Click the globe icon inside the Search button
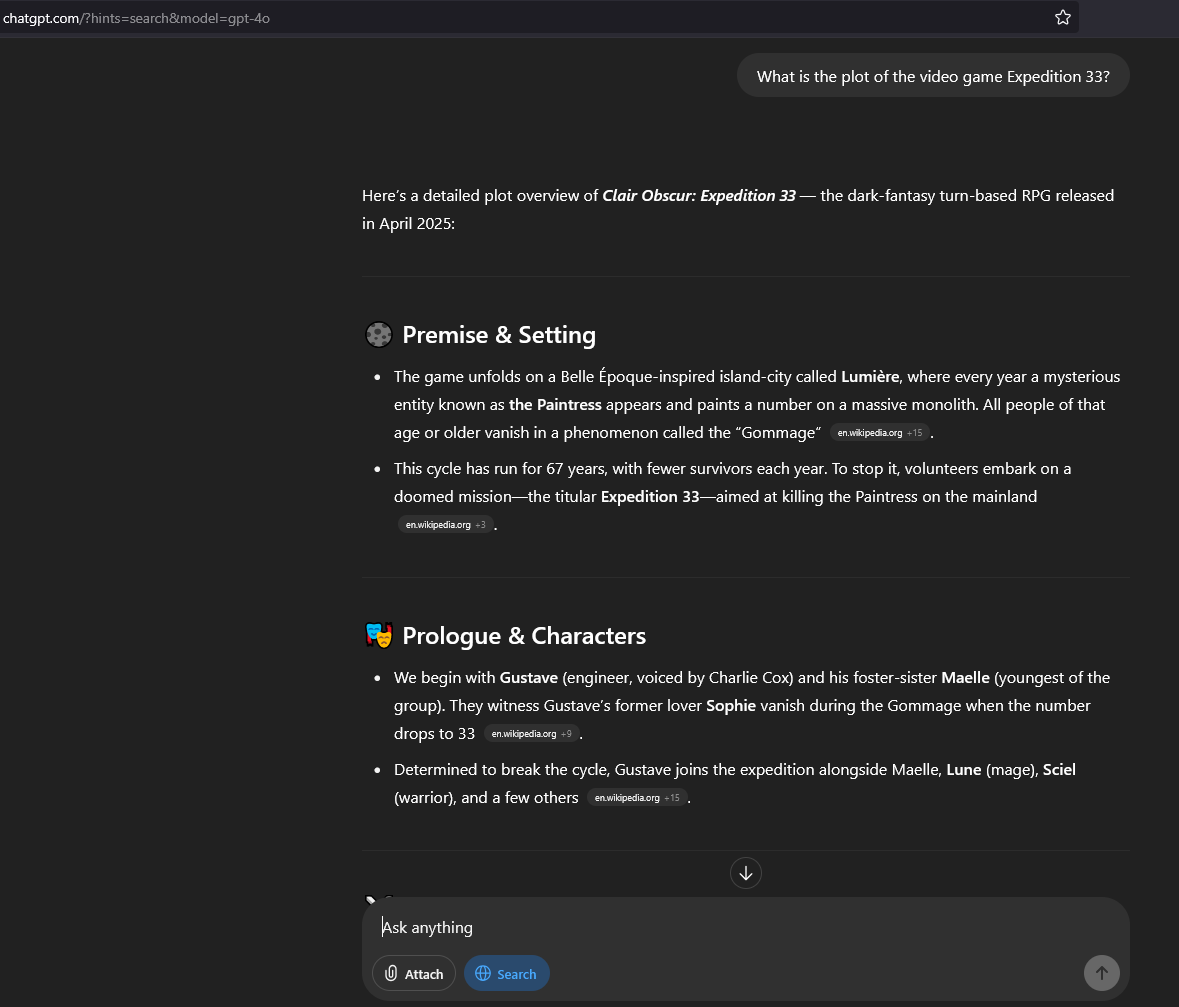 point(483,973)
